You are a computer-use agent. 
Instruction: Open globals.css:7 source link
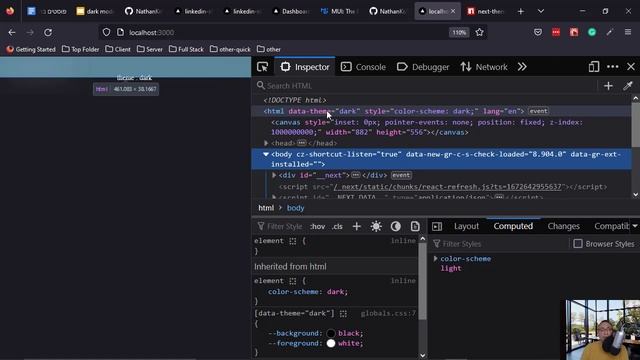[x=388, y=313]
